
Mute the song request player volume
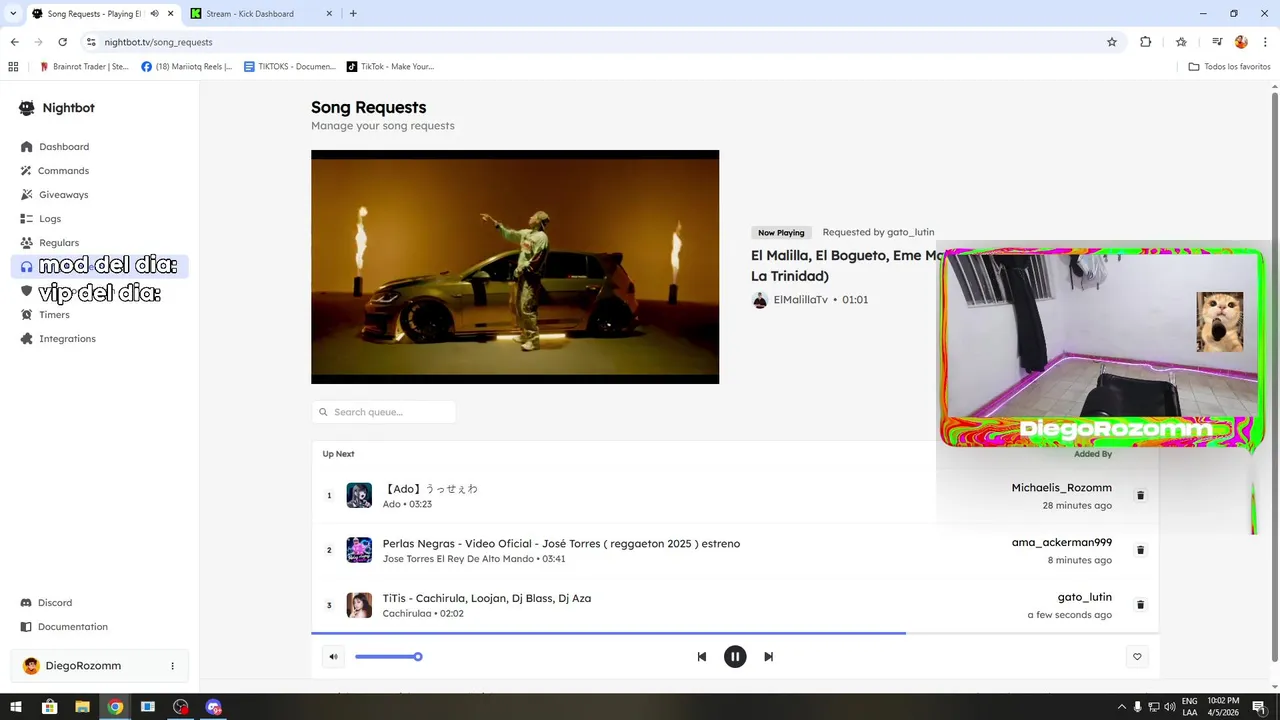(x=333, y=657)
